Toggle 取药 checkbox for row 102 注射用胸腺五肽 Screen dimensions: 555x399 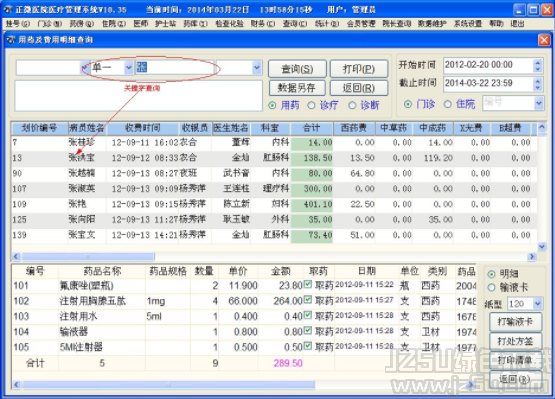pyautogui.click(x=308, y=300)
